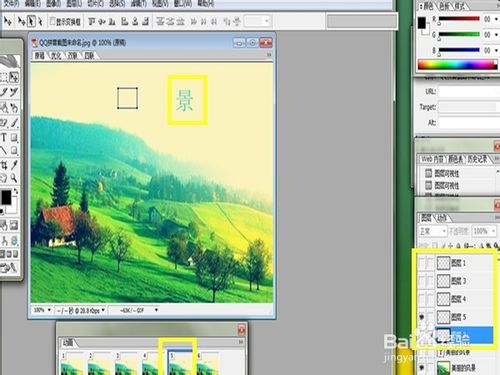Open the 100% zoom dropdown in status bar

click(x=42, y=310)
